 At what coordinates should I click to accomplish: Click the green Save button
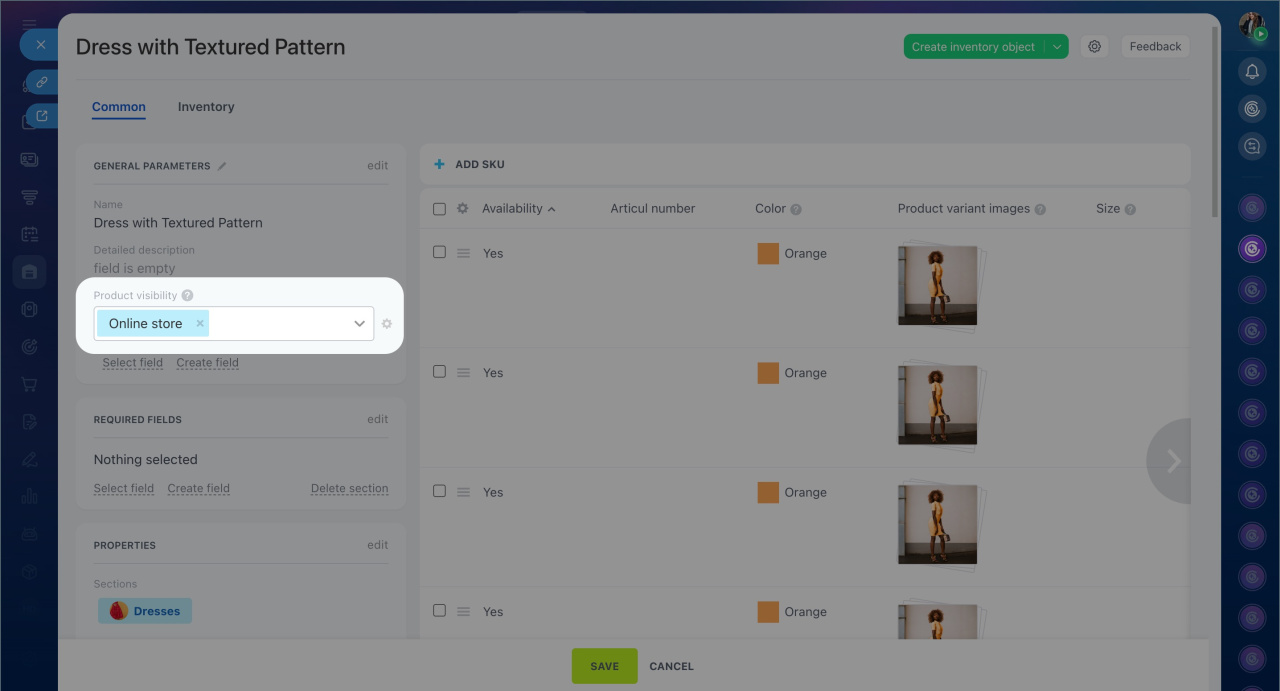point(604,666)
